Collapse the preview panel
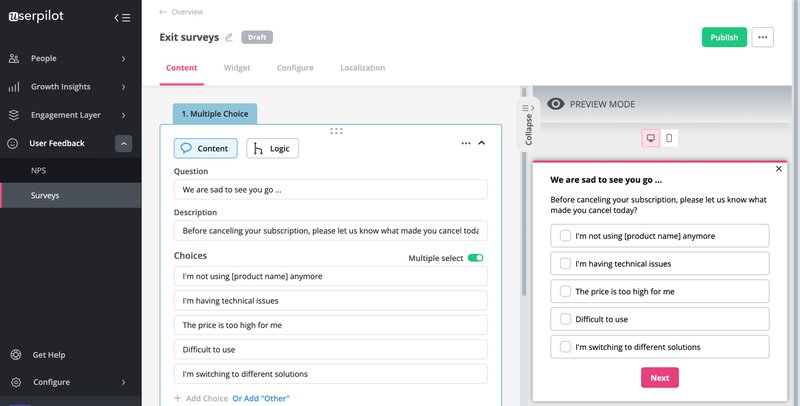This screenshot has width=800, height=406. pos(529,124)
